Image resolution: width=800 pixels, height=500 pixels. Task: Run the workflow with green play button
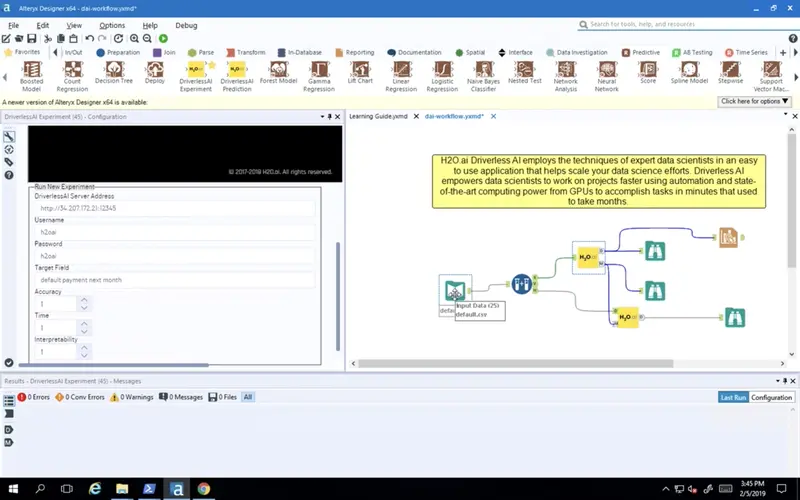click(x=163, y=38)
